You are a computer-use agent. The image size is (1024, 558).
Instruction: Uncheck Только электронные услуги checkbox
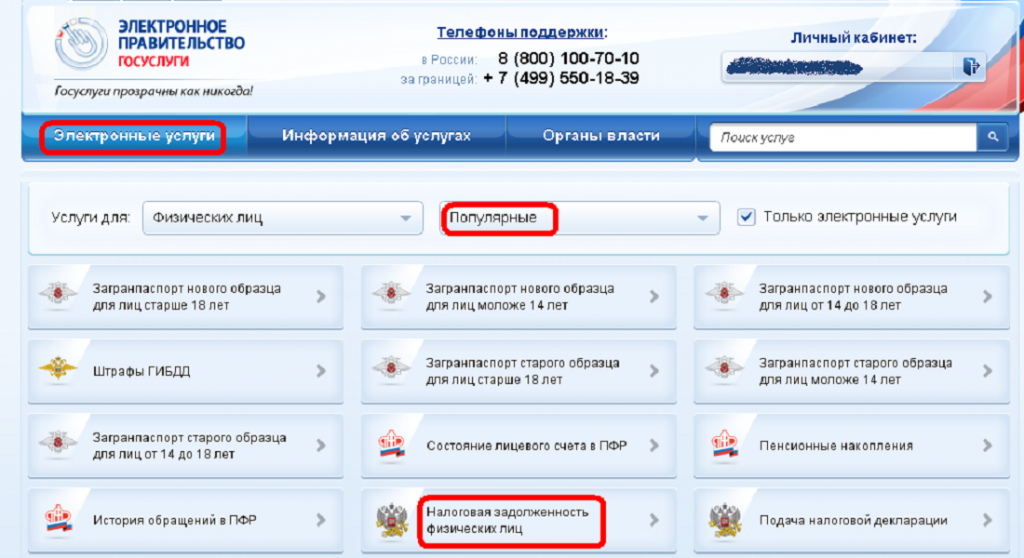(746, 217)
